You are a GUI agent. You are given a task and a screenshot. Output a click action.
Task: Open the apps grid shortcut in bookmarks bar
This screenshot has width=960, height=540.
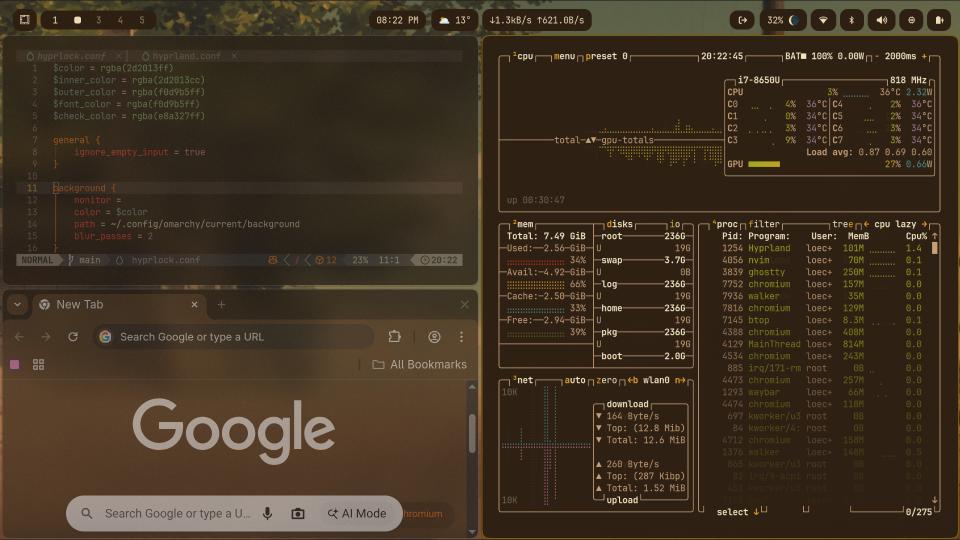click(x=39, y=365)
